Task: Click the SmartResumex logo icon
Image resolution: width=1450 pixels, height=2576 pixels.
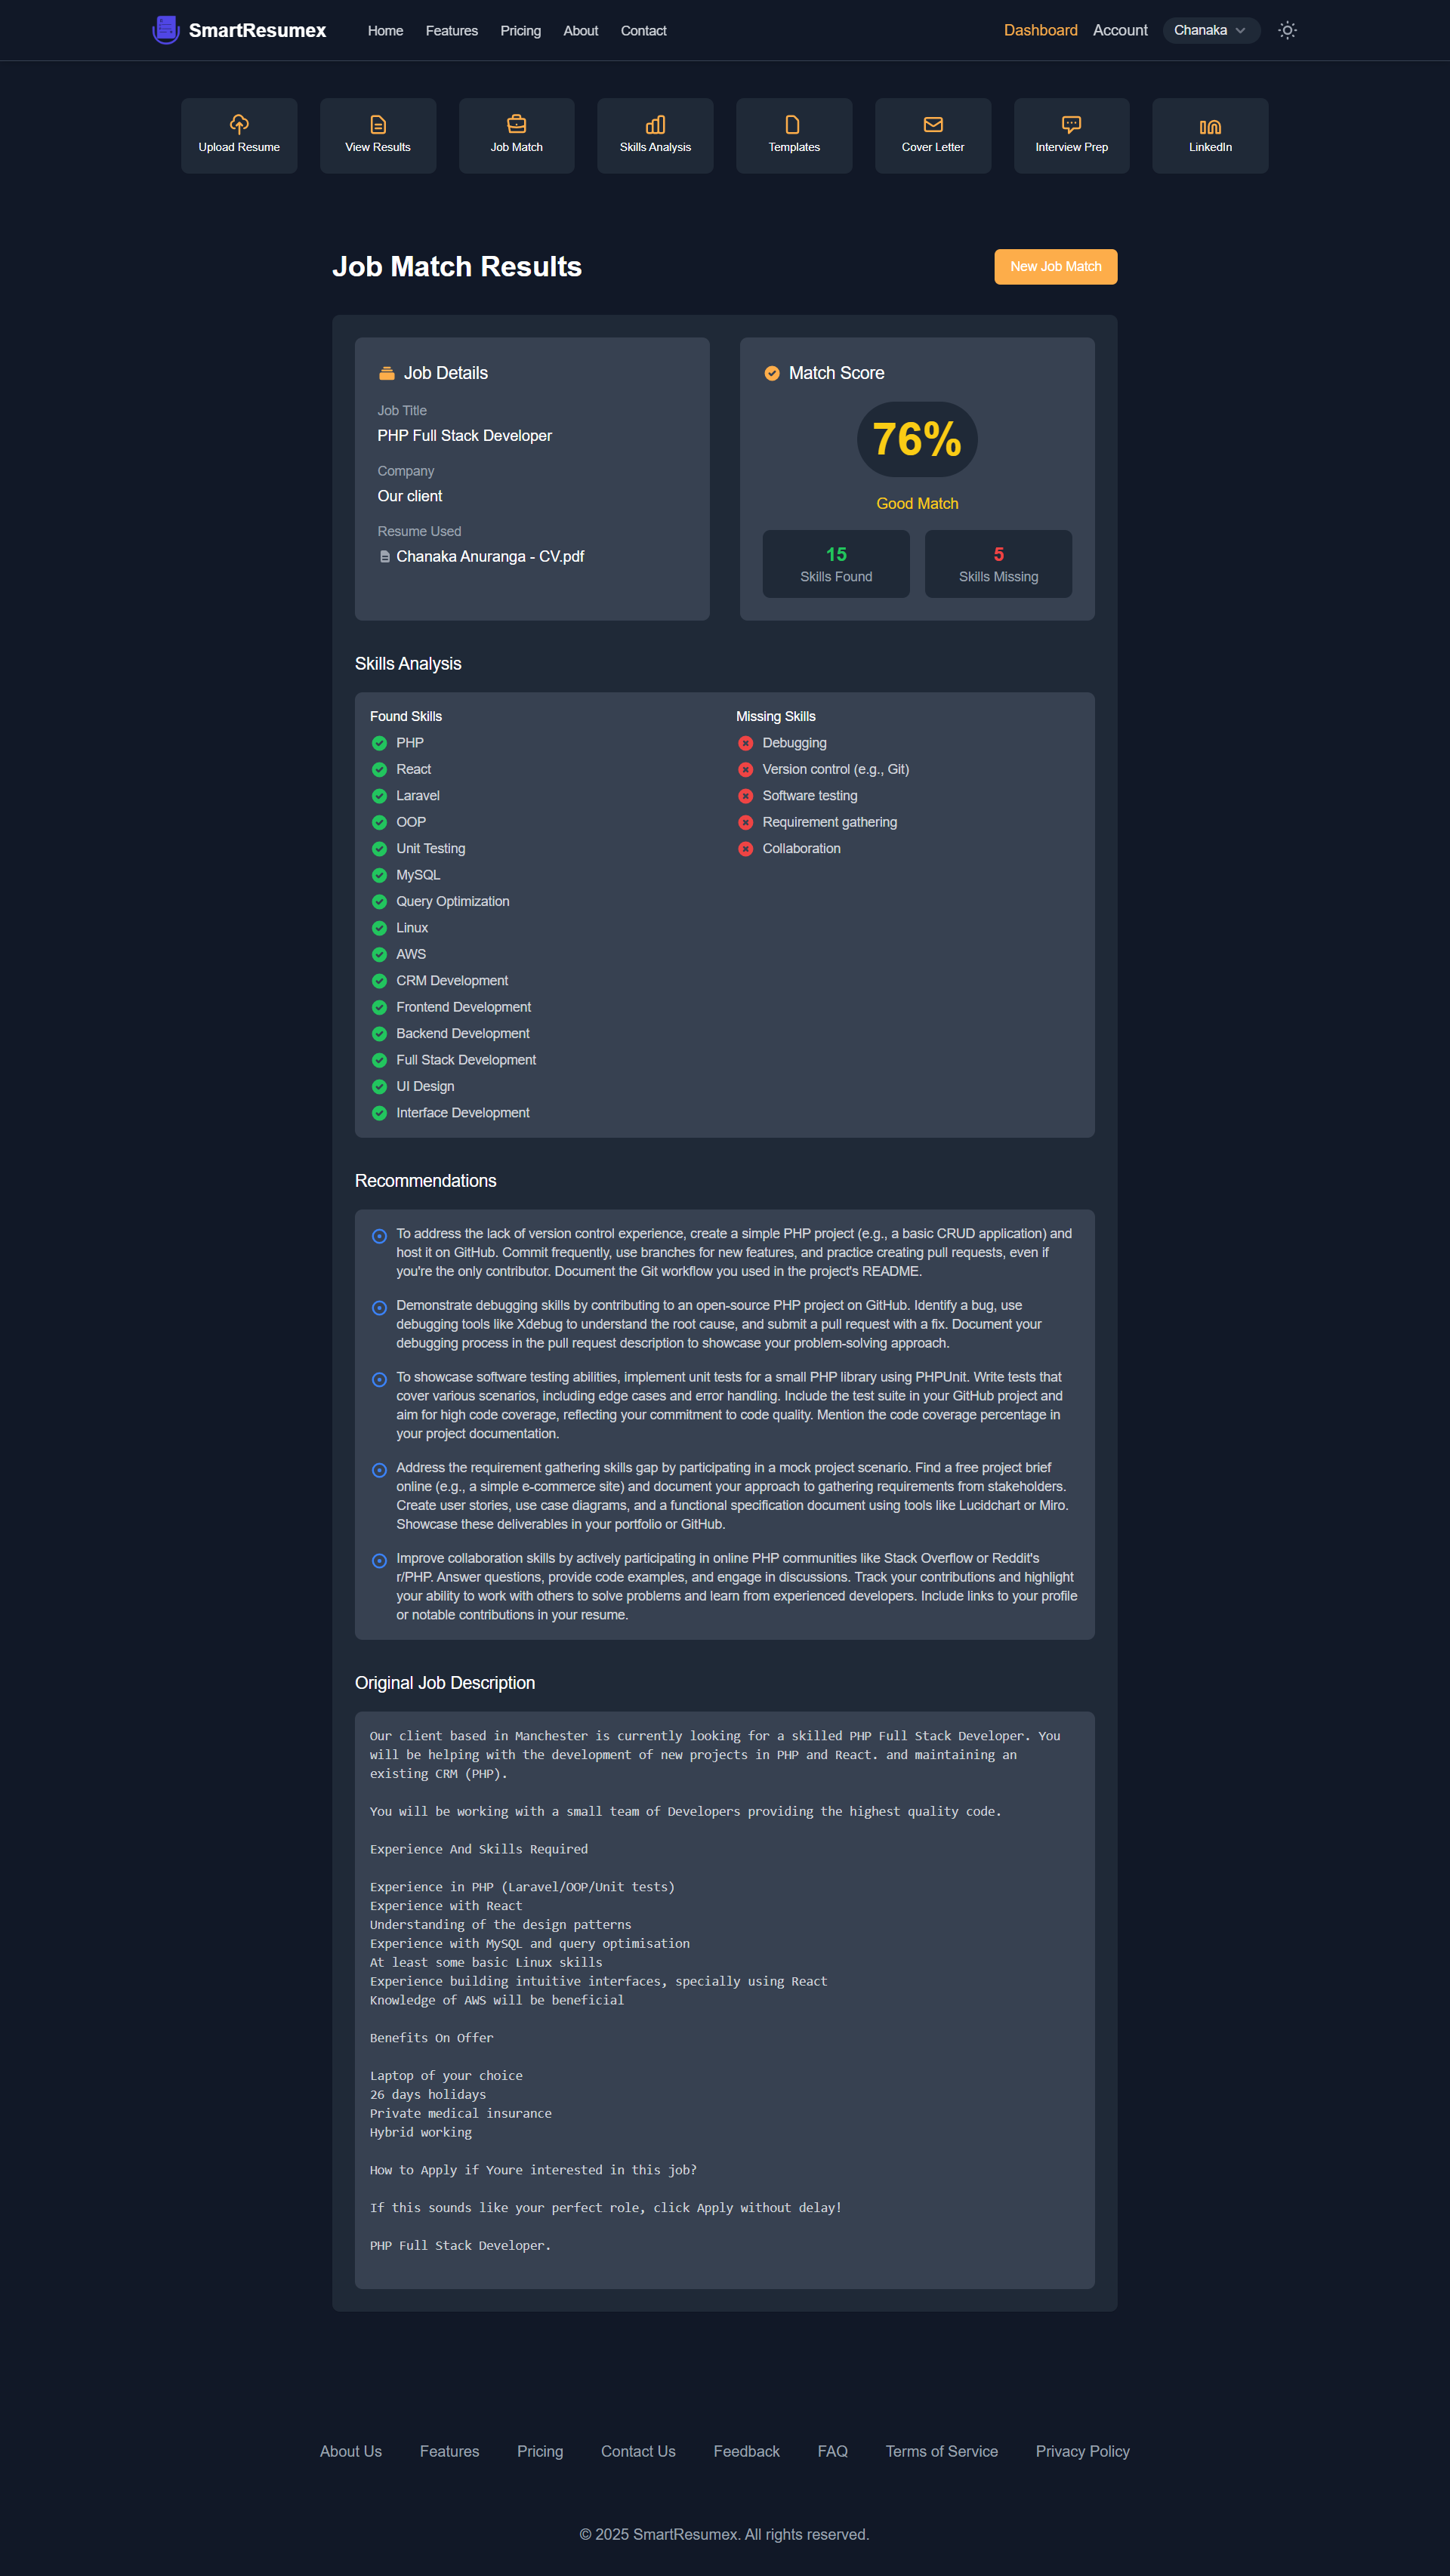Action: coord(166,30)
